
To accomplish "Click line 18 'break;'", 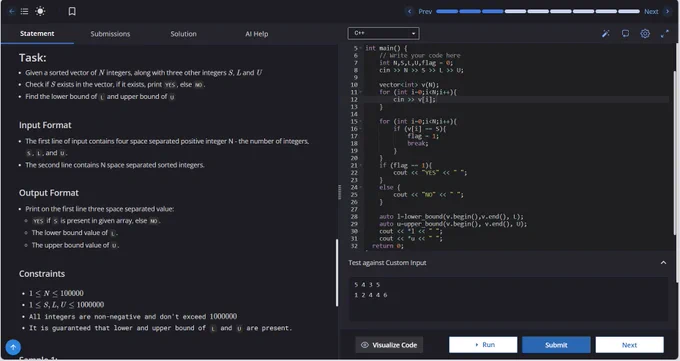I will (x=418, y=143).
